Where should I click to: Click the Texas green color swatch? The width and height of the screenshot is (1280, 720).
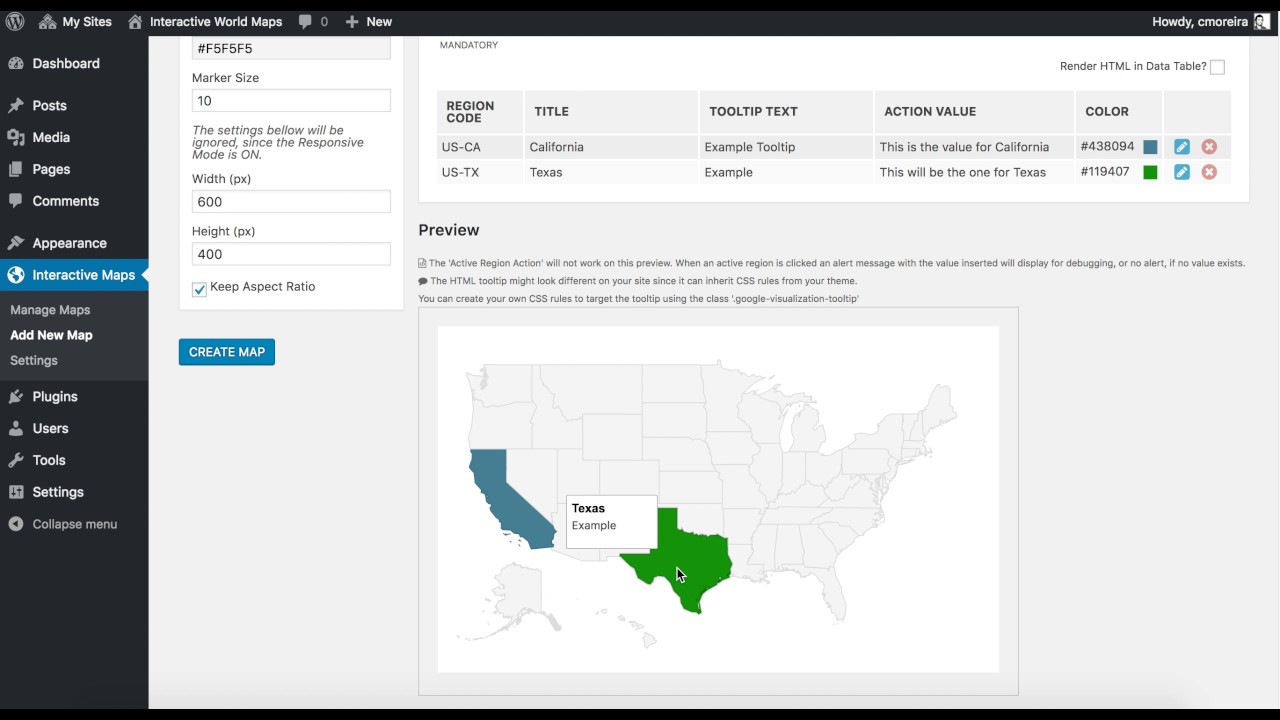pyautogui.click(x=1150, y=172)
